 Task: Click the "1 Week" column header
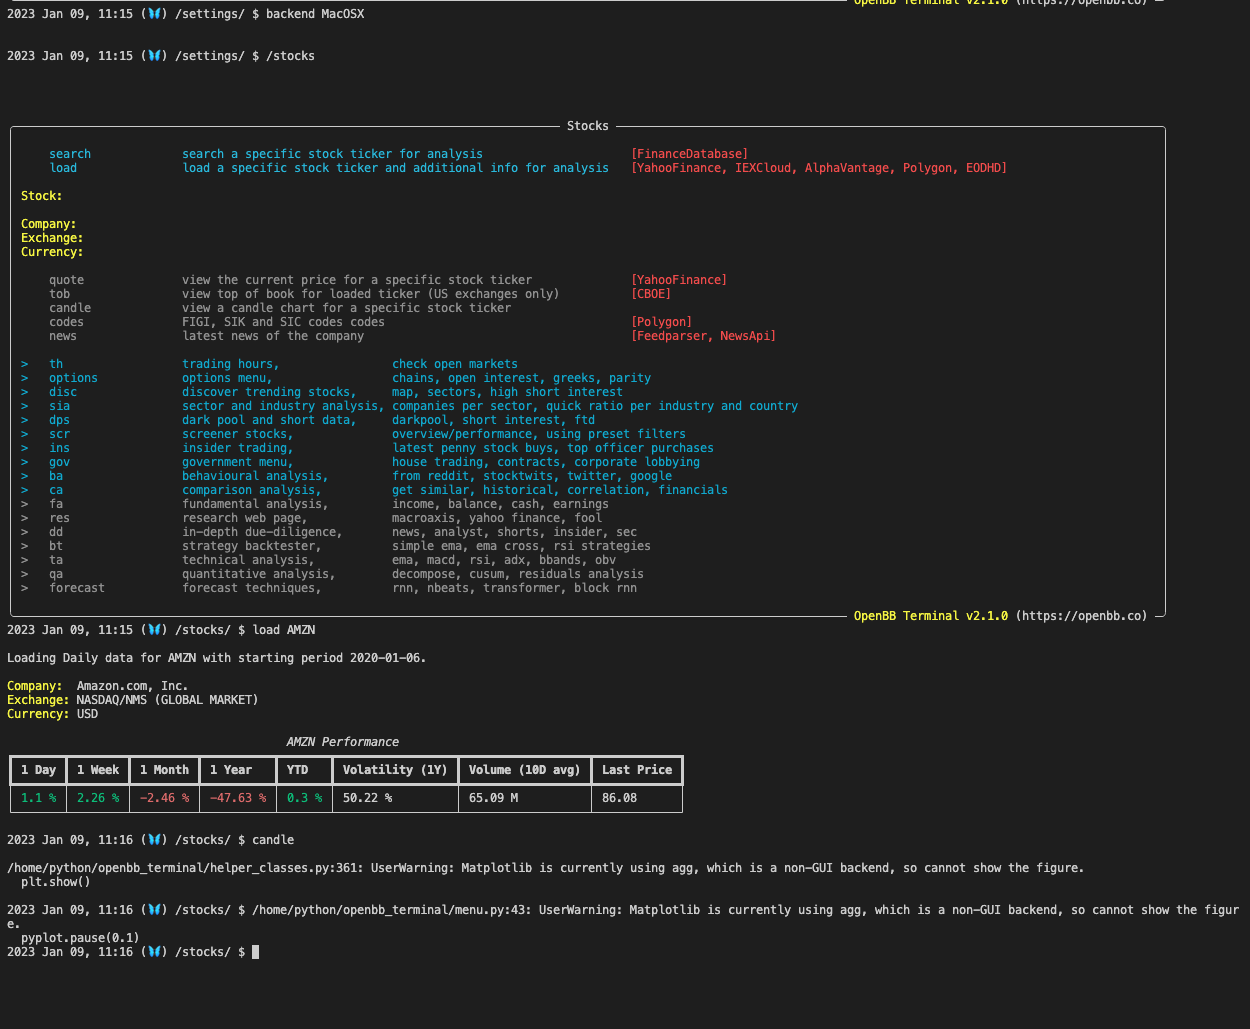coord(98,770)
